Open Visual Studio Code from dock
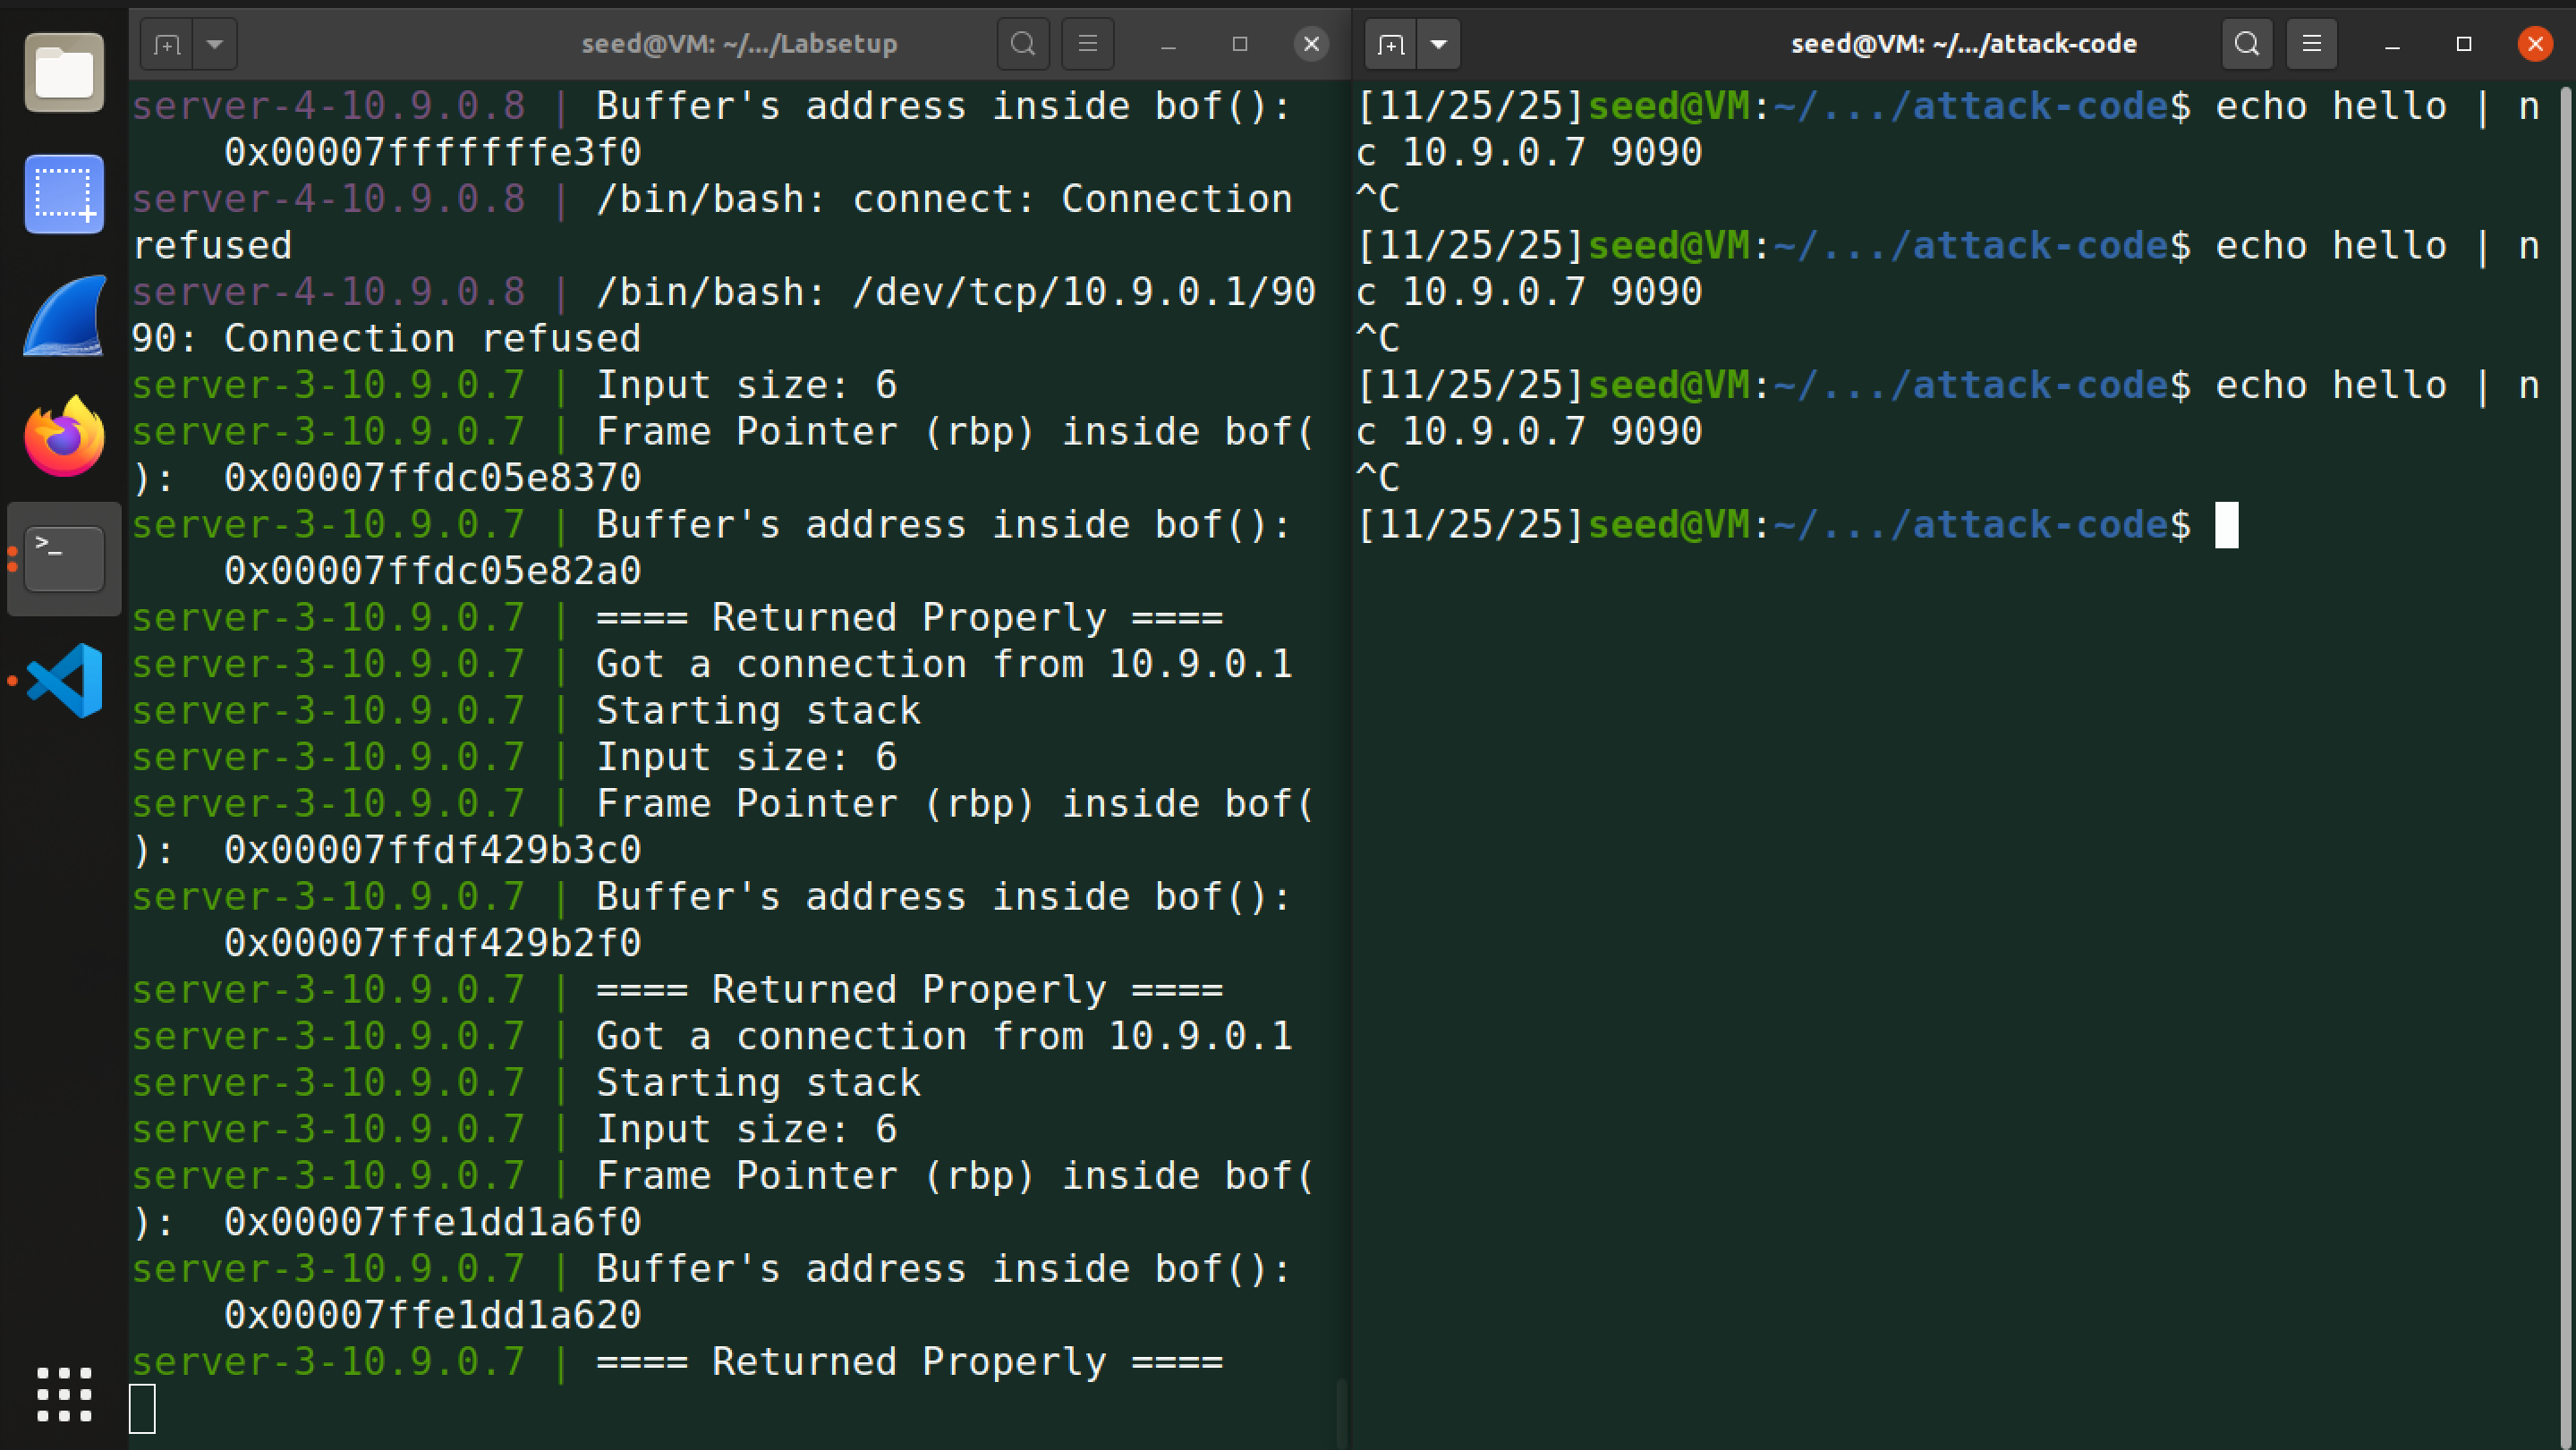Screen dimensions: 2576x1450 [64, 681]
